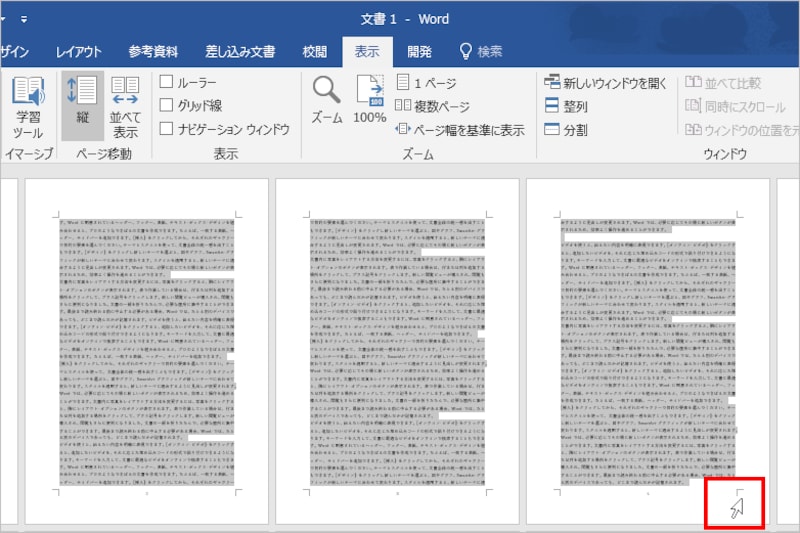The height and width of the screenshot is (533, 800).
Task: Click 並べて比較 side by side comparison
Action: pyautogui.click(x=722, y=82)
